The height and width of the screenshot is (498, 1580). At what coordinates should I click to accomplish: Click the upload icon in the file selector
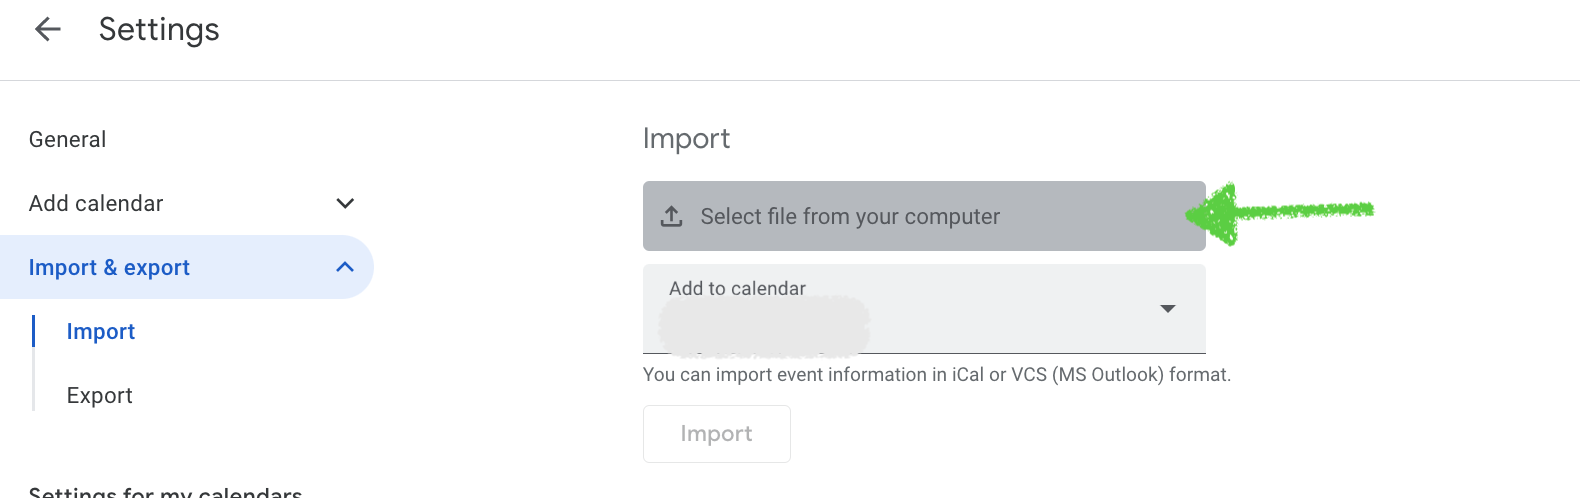(672, 216)
